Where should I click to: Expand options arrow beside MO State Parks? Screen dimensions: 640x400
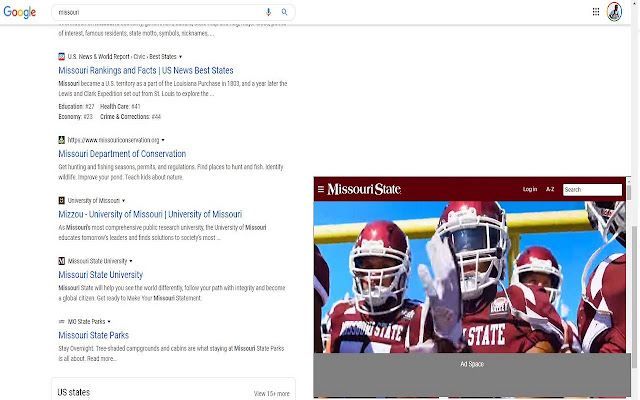[109, 322]
